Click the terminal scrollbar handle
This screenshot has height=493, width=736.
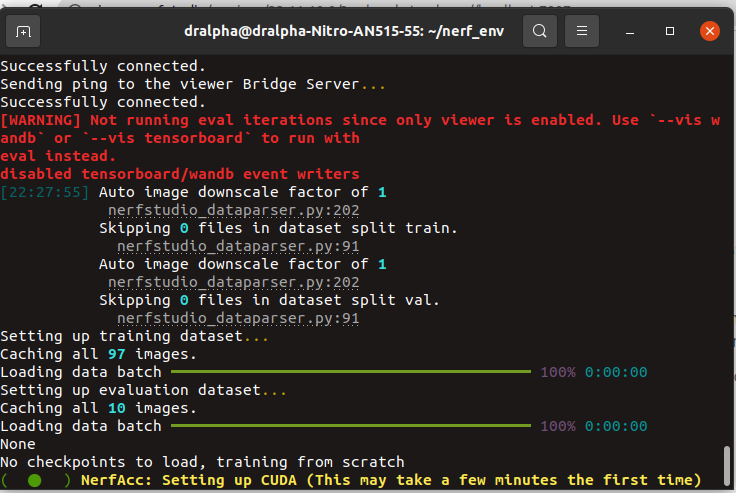(727, 467)
